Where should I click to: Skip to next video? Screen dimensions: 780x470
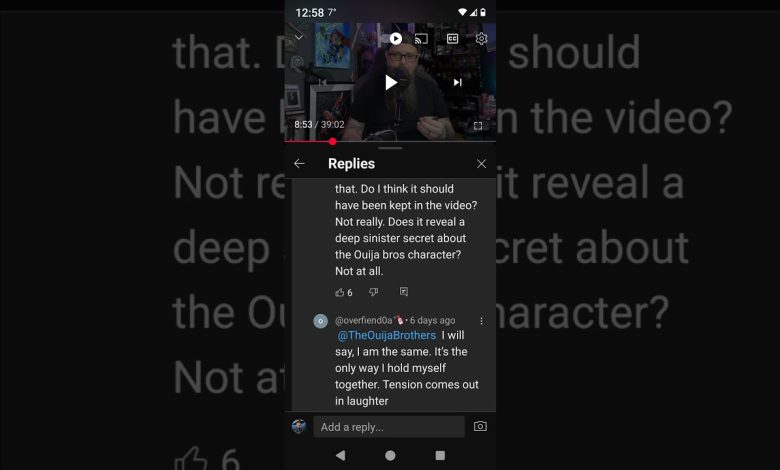click(x=458, y=83)
